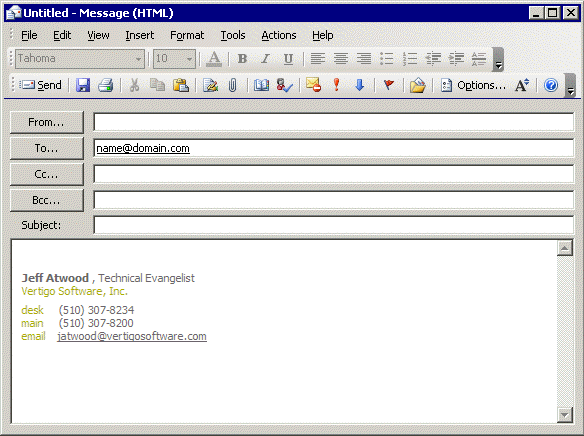Viewport: 584px width, 436px height.
Task: Click the red follow-up flag icon
Action: [x=388, y=85]
